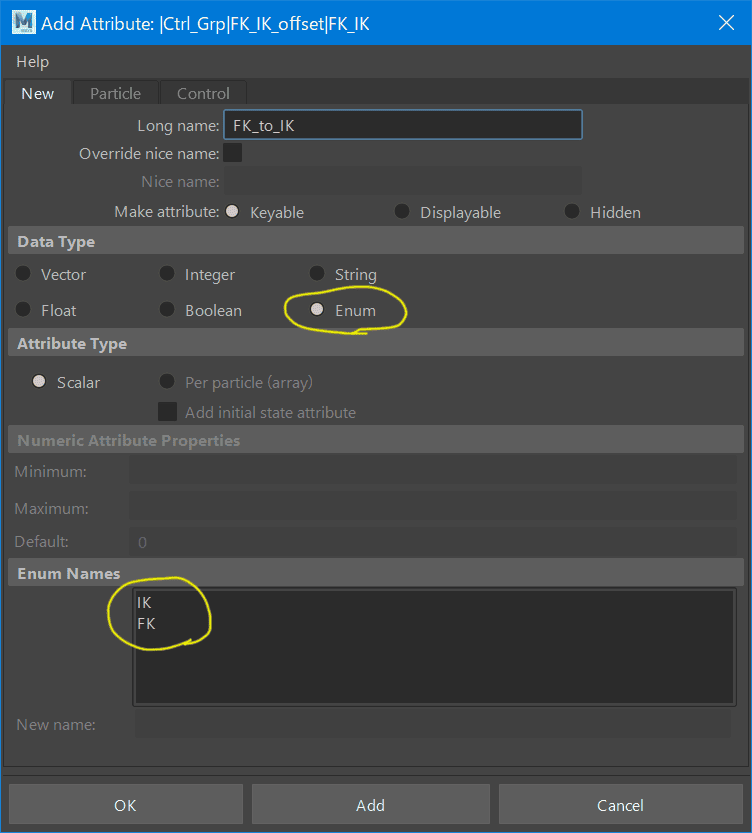Collapse the Attribute Type section header
This screenshot has width=752, height=833.
[x=376, y=343]
